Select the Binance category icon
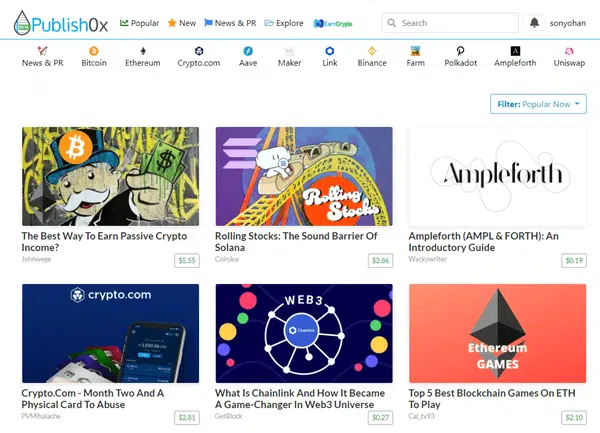 coord(372,51)
